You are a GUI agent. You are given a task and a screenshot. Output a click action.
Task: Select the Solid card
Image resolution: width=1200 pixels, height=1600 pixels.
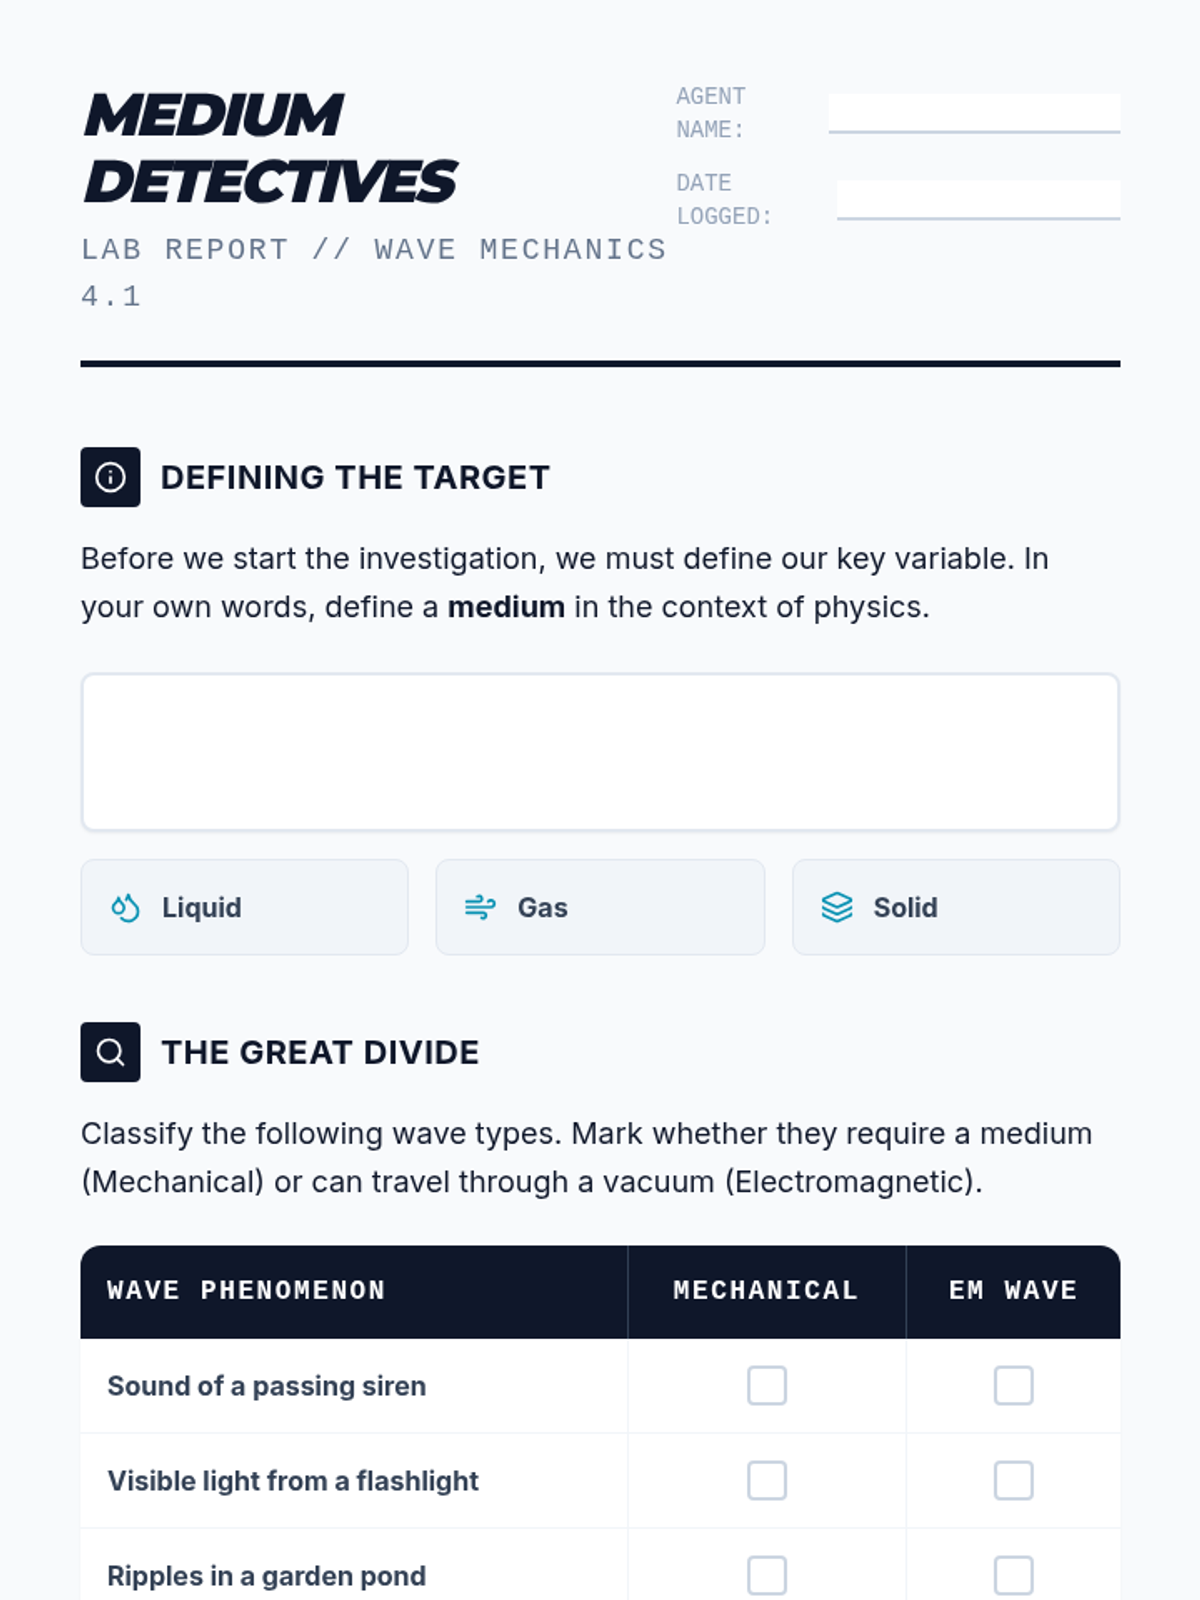pos(956,907)
